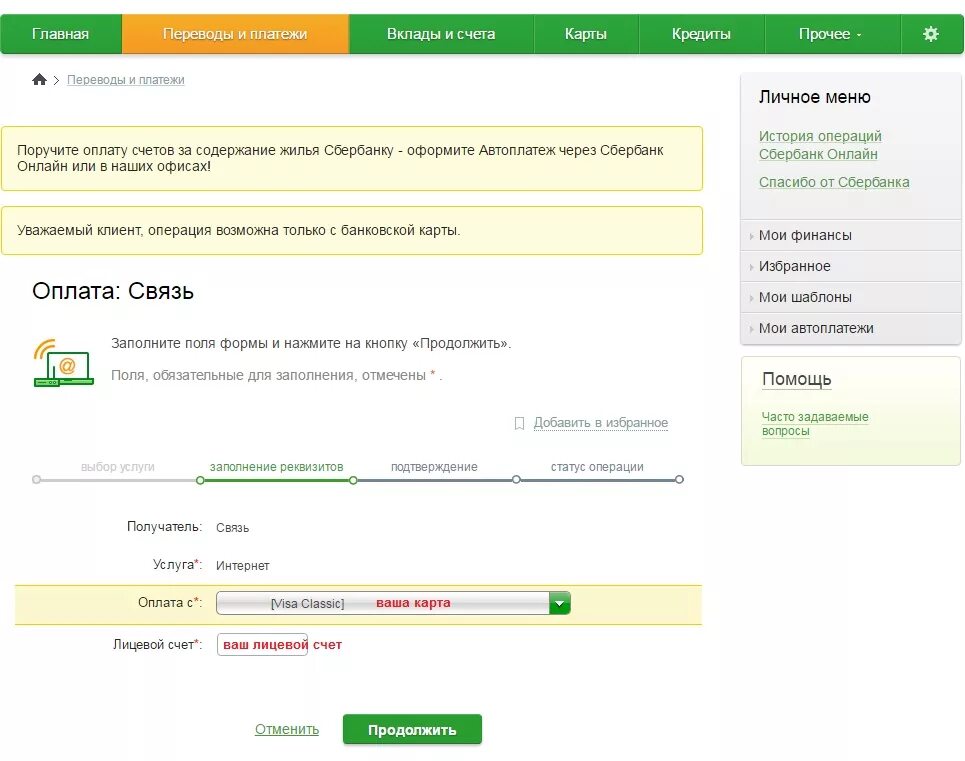Click the Переводы и платежи breadcrumb link

coord(126,80)
